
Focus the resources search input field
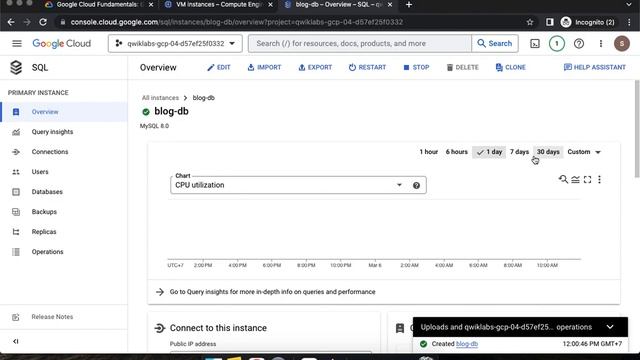point(360,43)
